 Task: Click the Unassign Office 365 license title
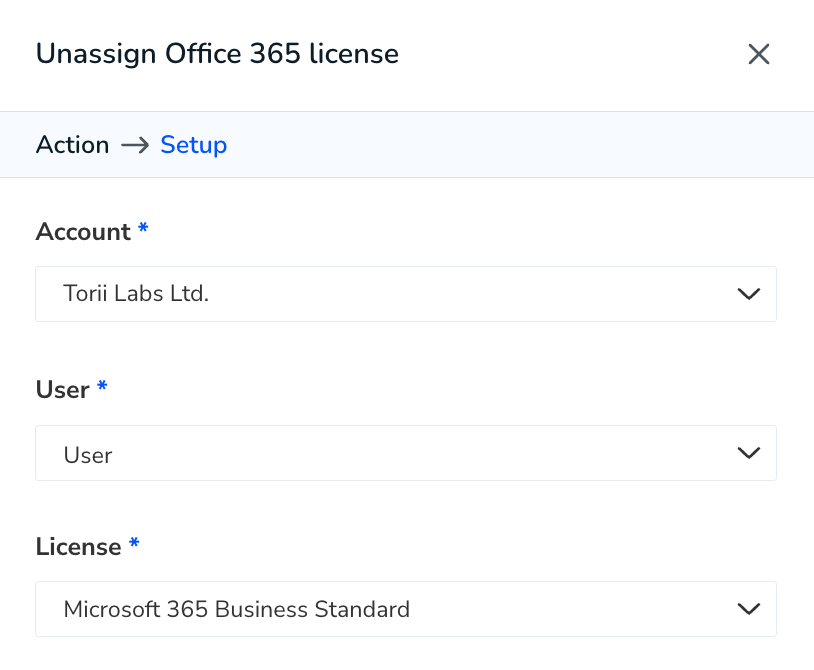pyautogui.click(x=218, y=54)
